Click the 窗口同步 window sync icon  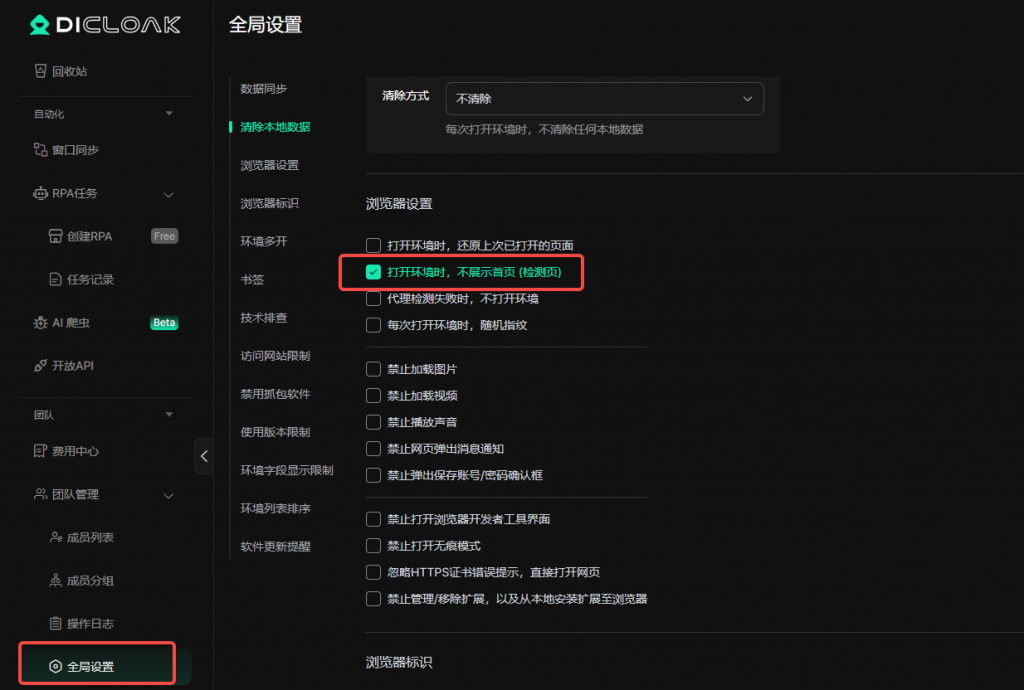(x=41, y=150)
